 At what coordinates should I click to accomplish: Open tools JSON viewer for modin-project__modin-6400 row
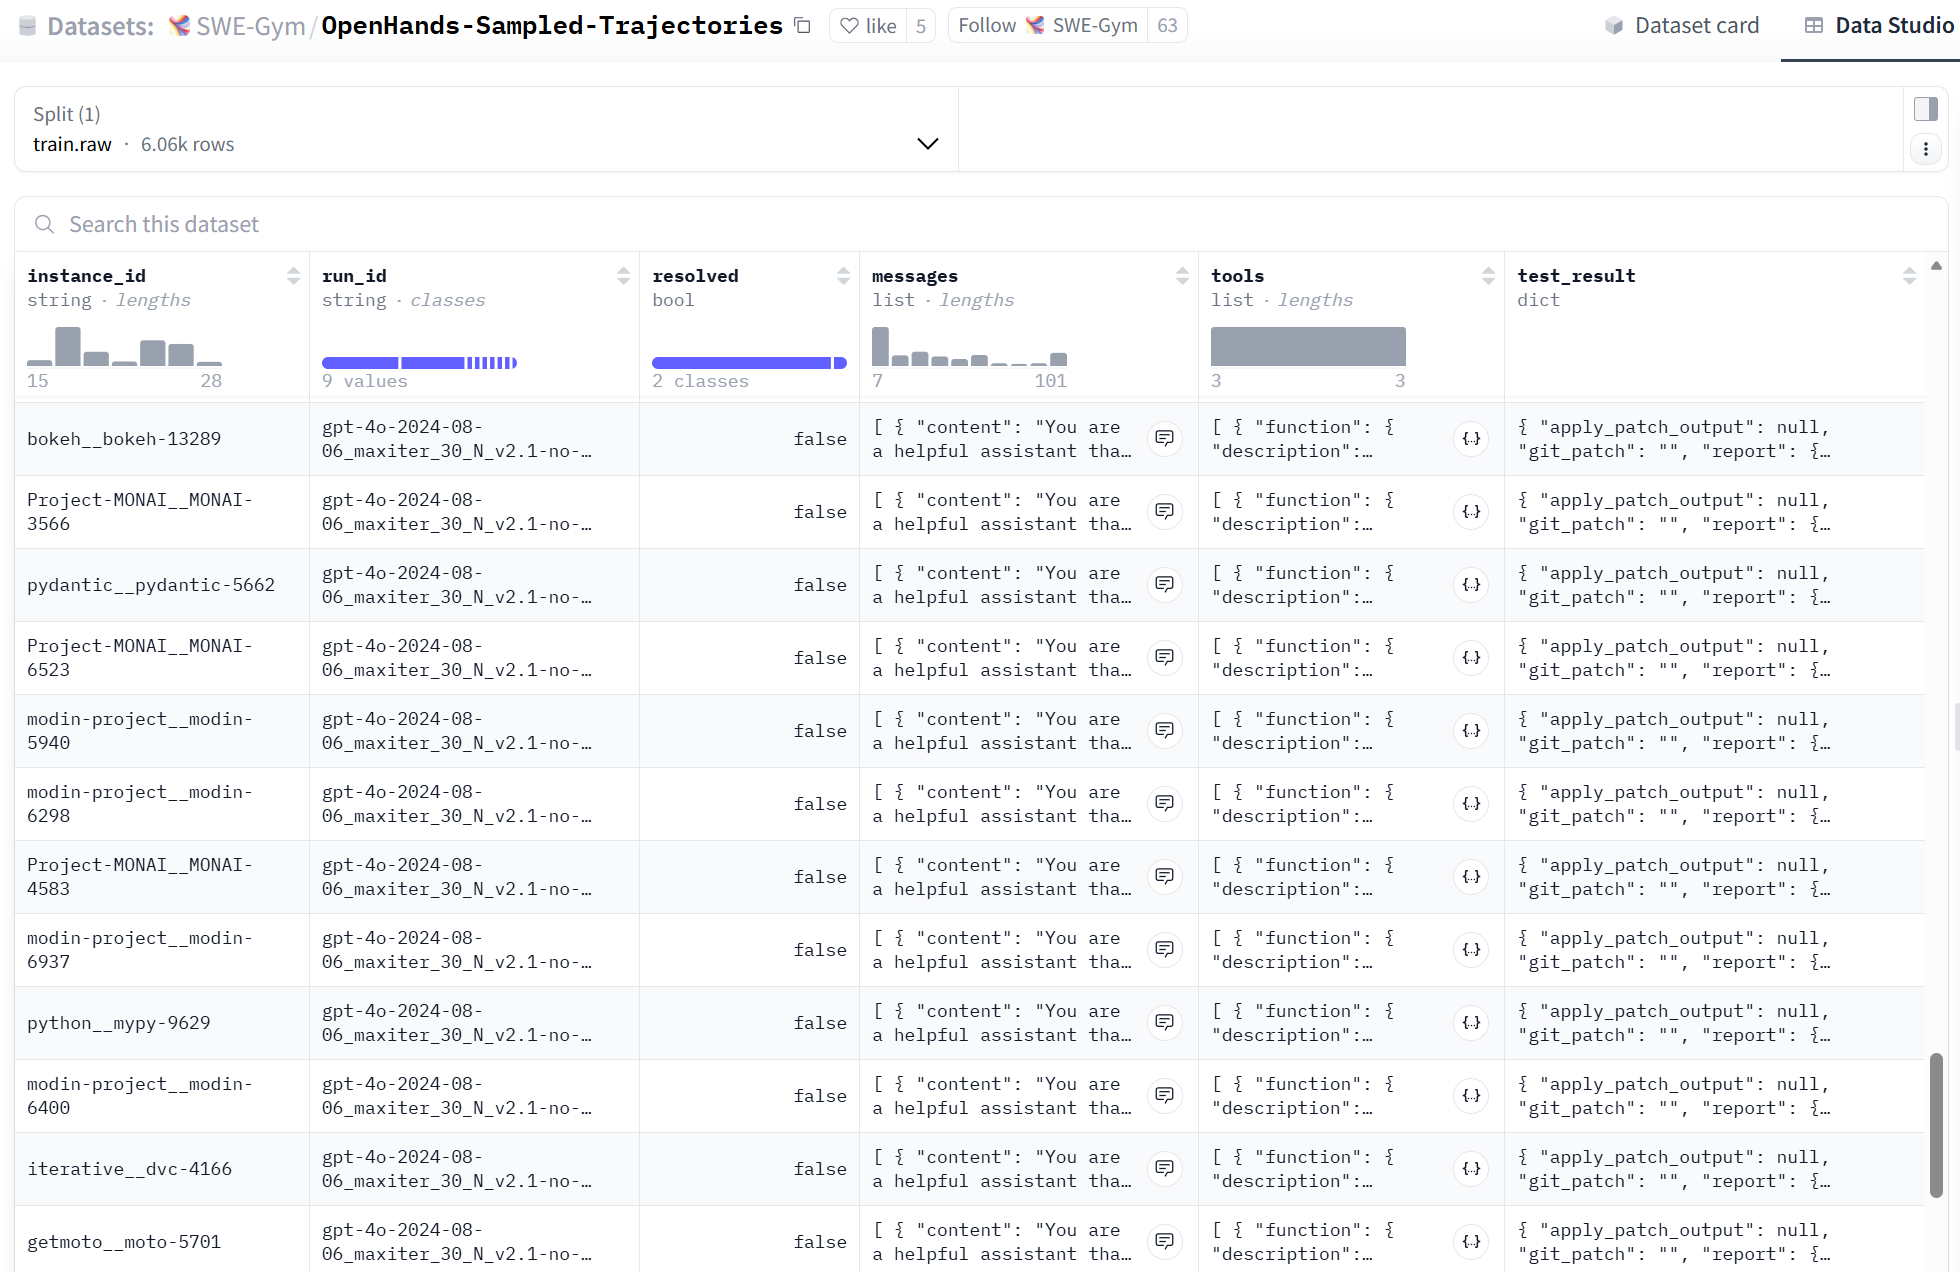[1471, 1095]
